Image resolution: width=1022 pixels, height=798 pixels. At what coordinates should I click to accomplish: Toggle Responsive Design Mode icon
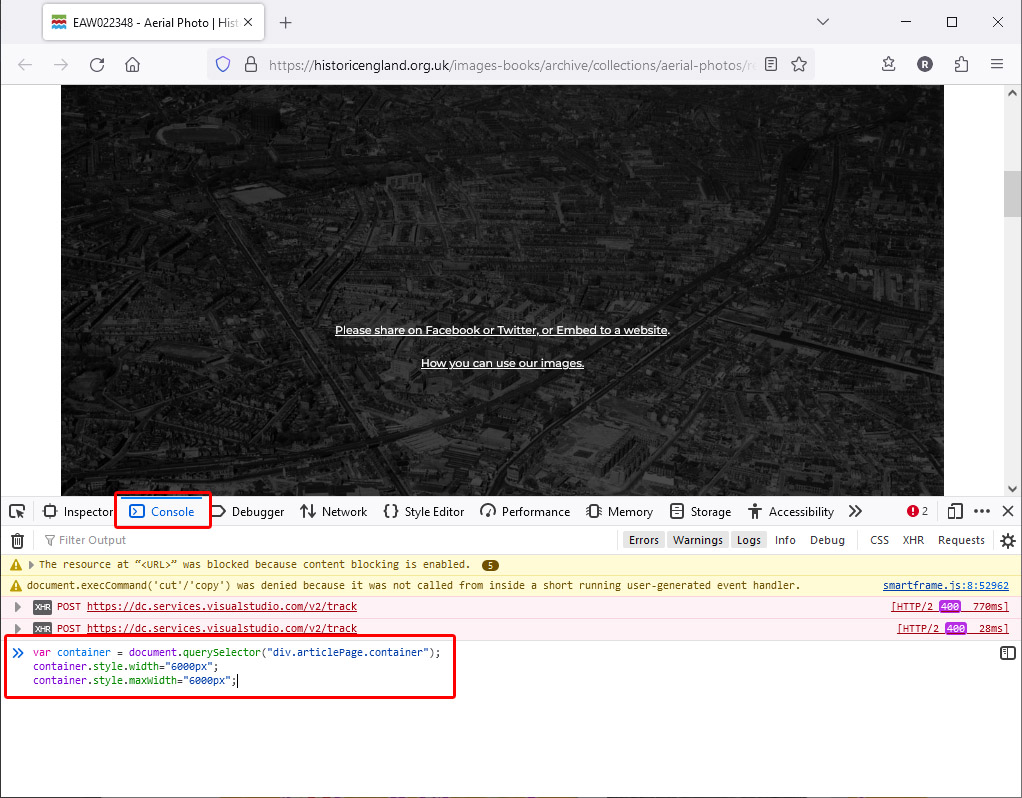(x=955, y=511)
